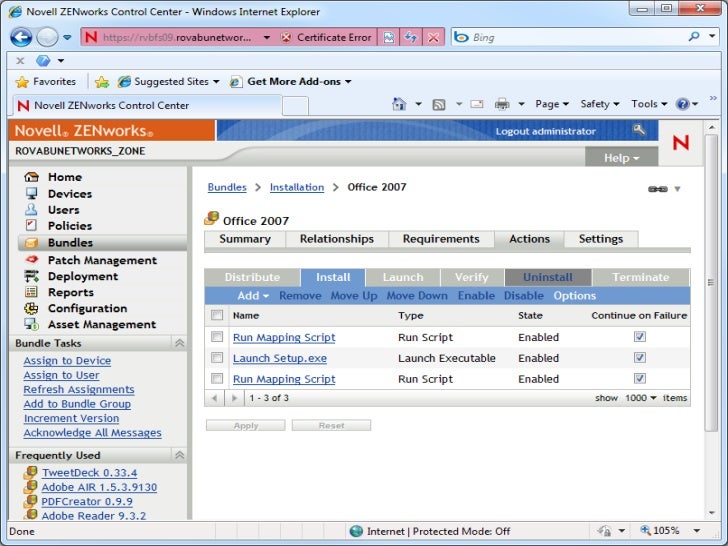Switch to the Relationships tab
The height and width of the screenshot is (546, 728).
point(337,239)
